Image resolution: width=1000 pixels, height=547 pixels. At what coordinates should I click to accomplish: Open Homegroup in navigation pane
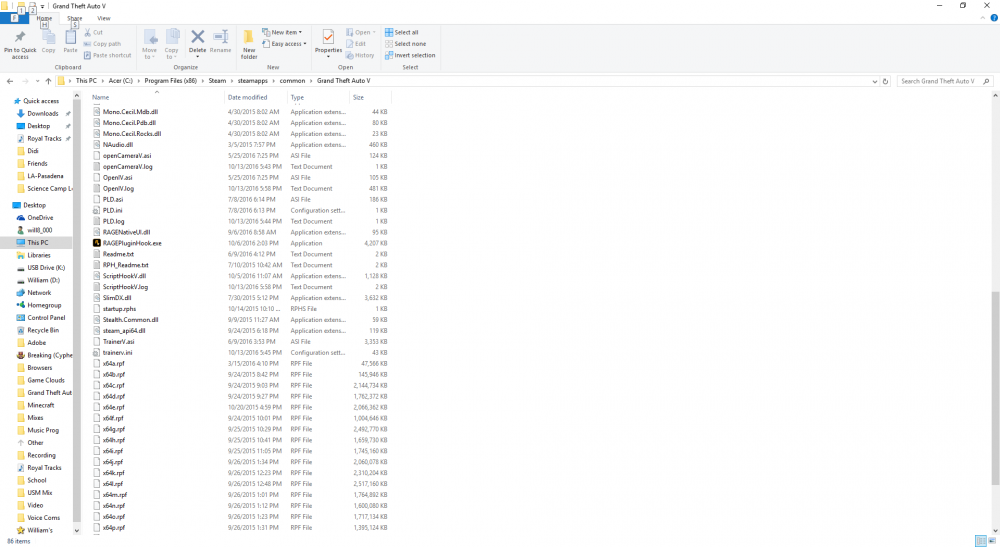click(44, 305)
